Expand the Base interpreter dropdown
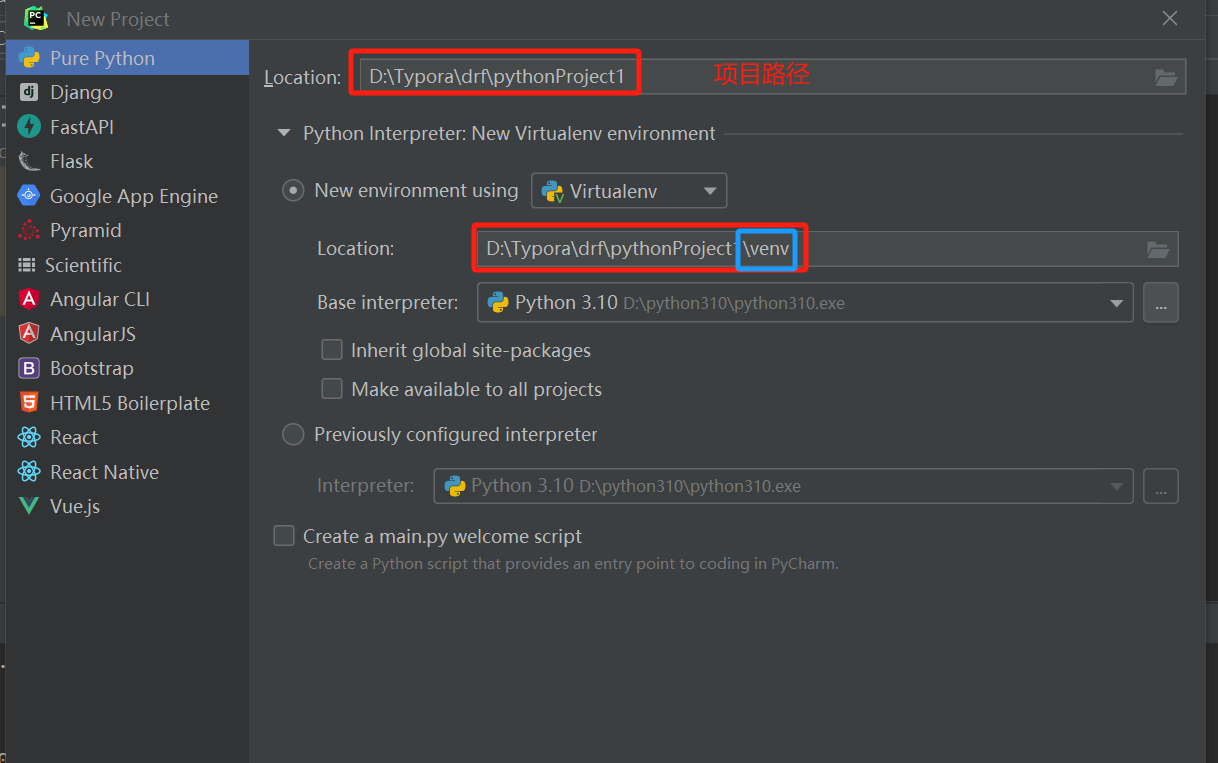Viewport: 1218px width, 763px height. pyautogui.click(x=1117, y=303)
